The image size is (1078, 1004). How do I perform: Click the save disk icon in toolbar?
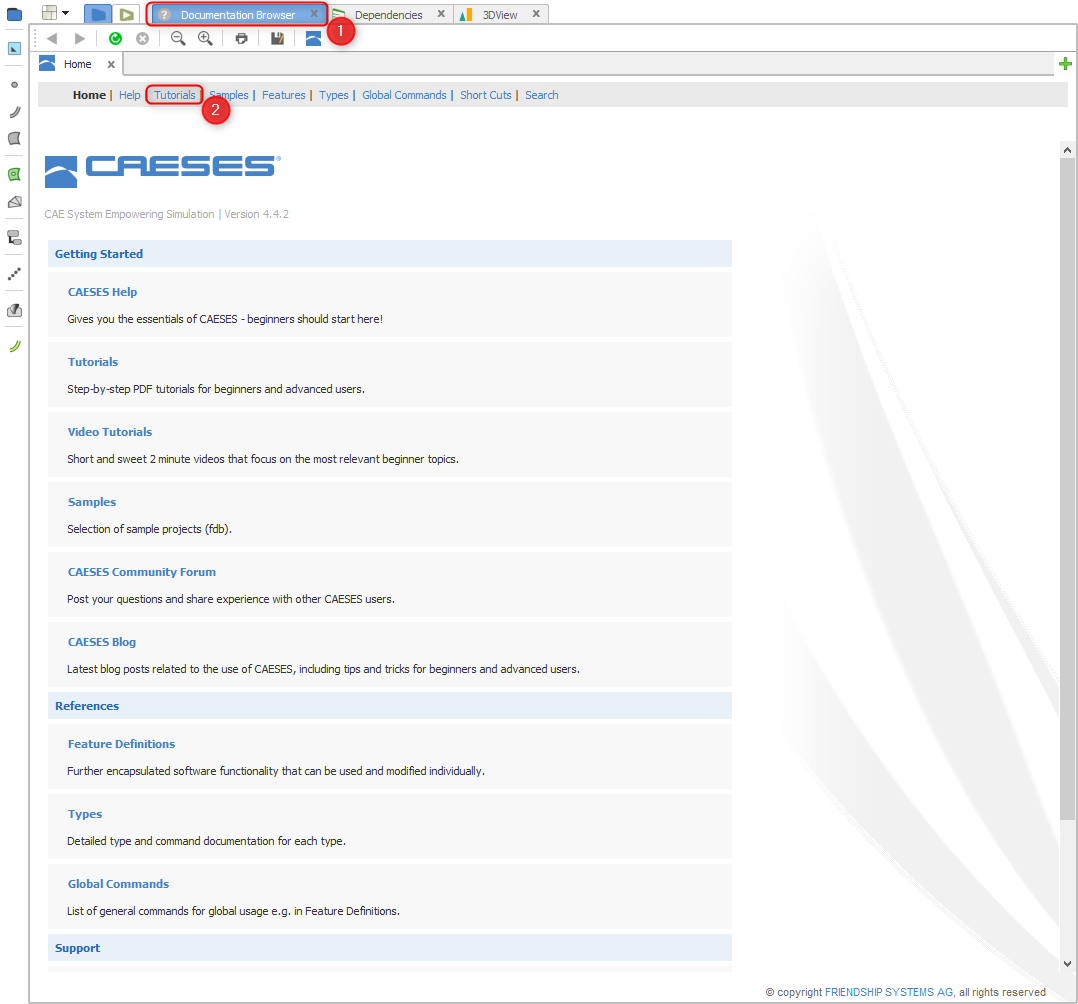click(x=277, y=39)
